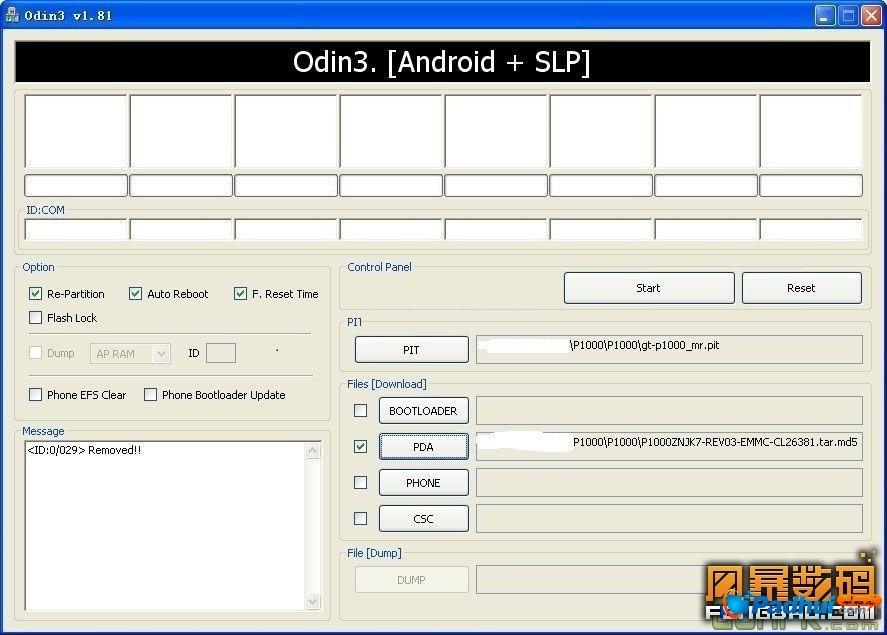Minimize the Odin3 window

coord(825,15)
